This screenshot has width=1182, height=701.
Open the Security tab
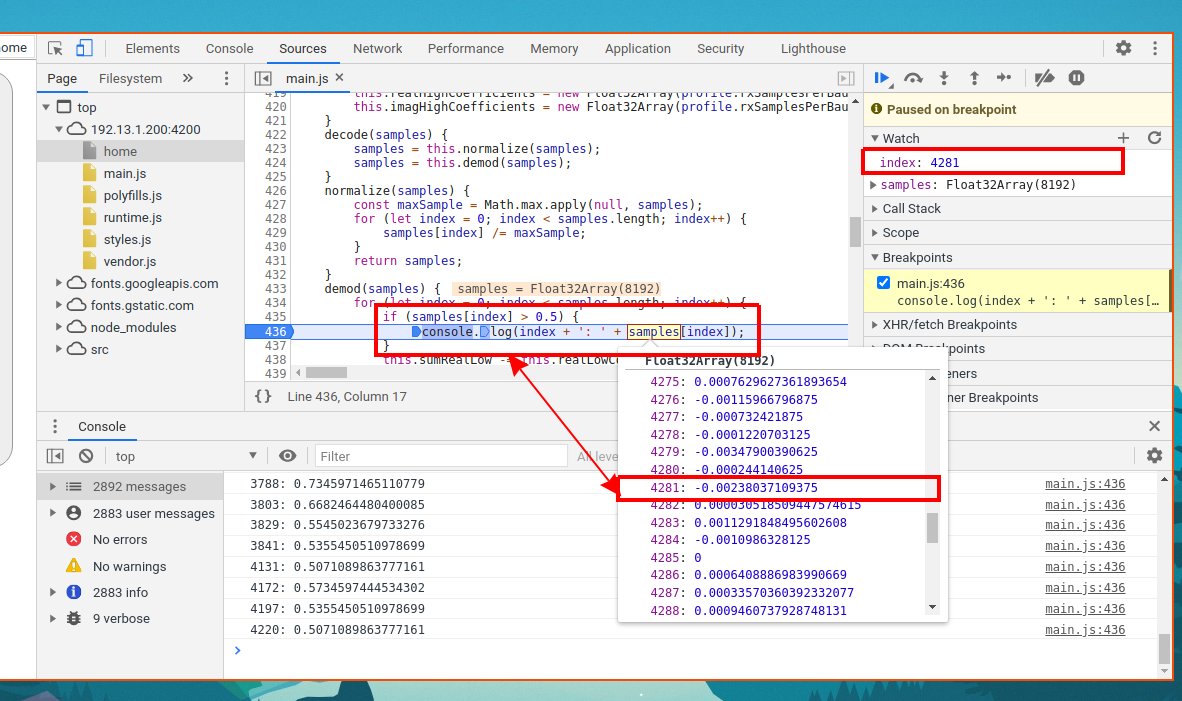click(721, 48)
